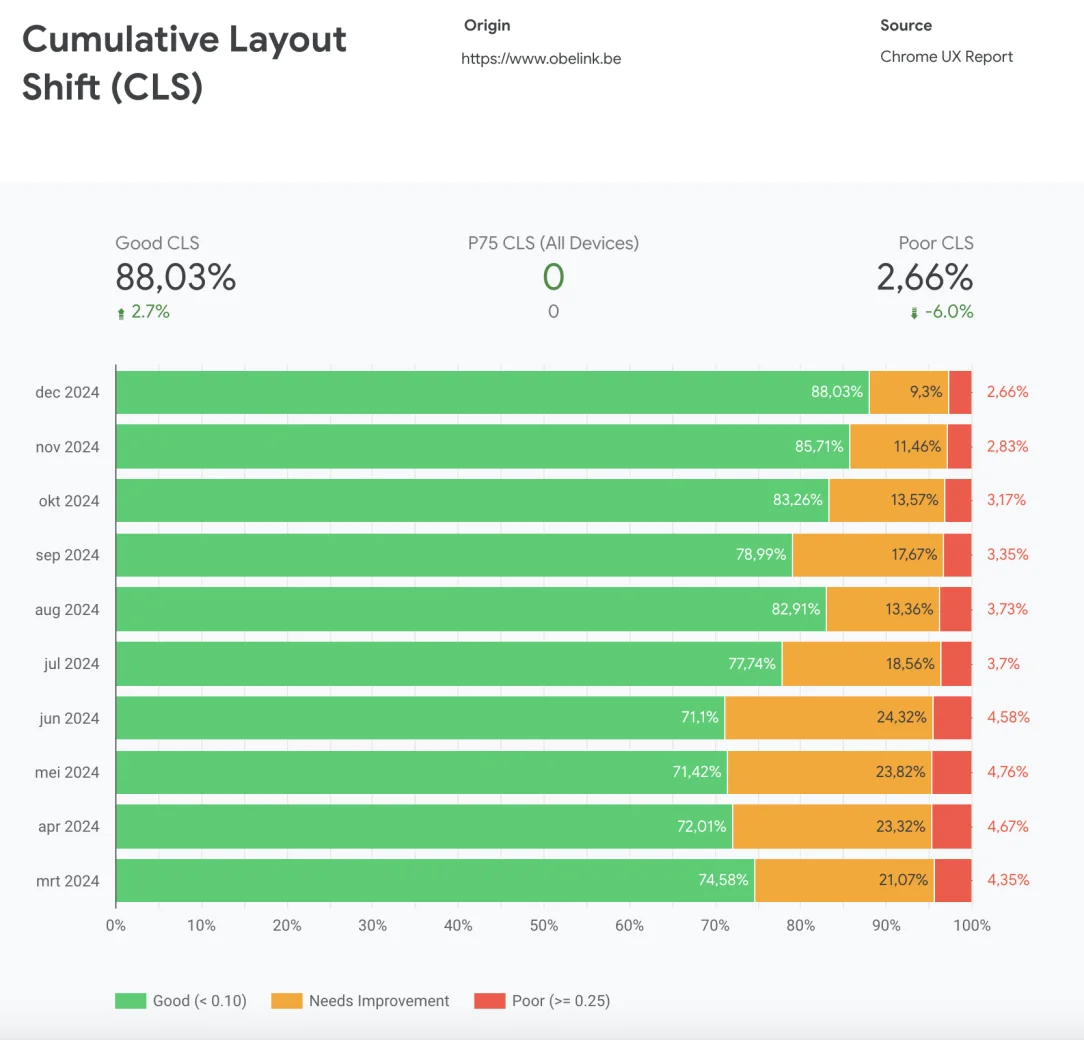Select the red bar segment for jun 2024

(952, 718)
